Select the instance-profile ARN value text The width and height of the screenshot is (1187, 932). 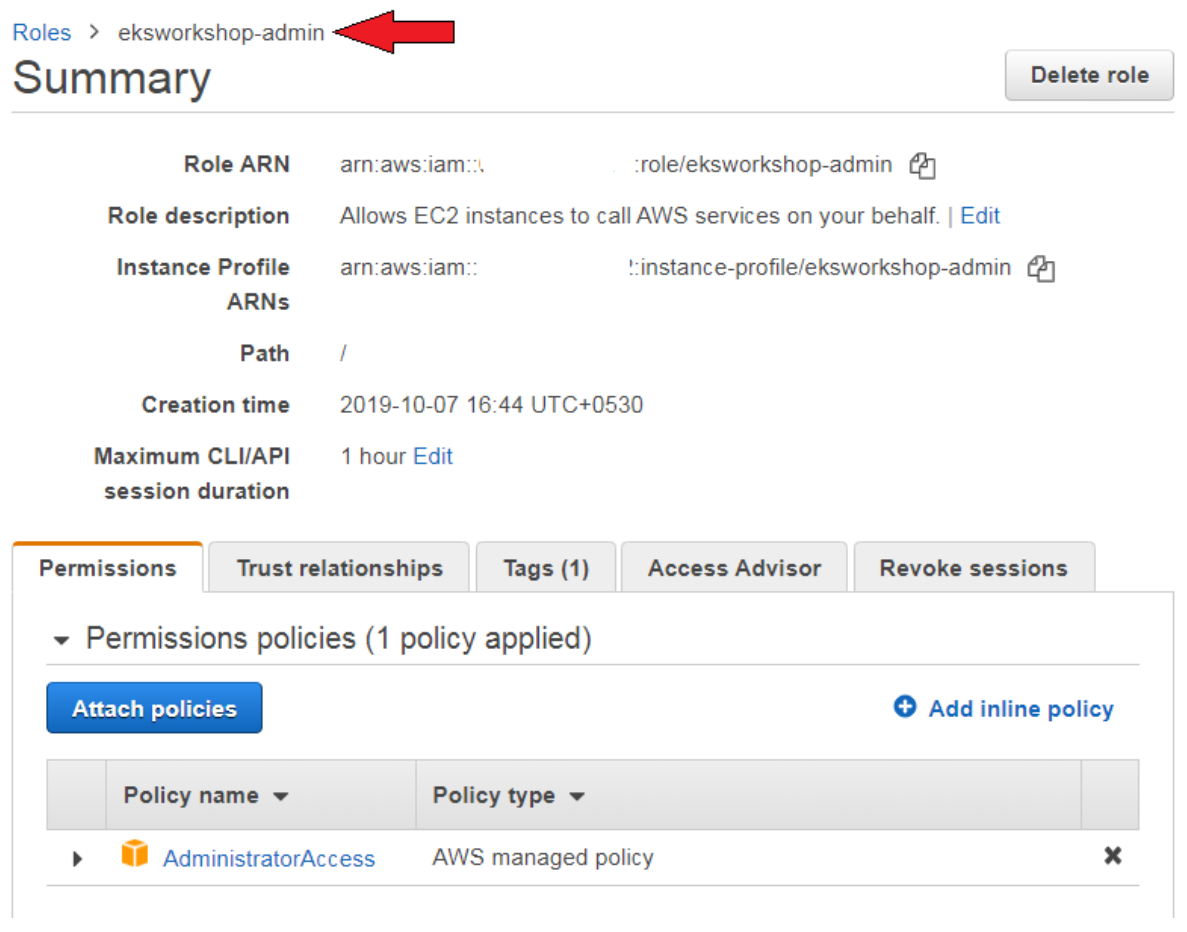coord(675,267)
